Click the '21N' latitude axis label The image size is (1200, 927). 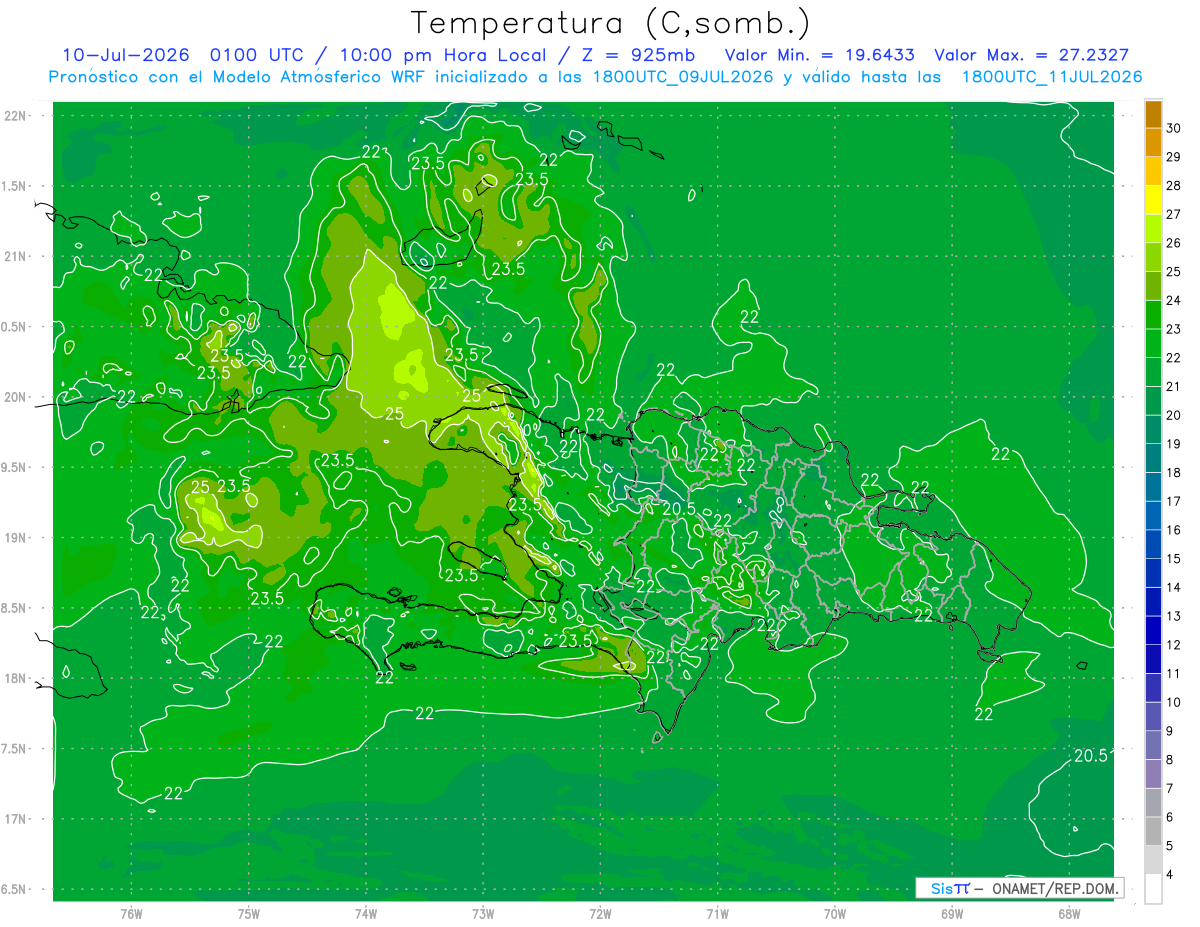[16, 256]
